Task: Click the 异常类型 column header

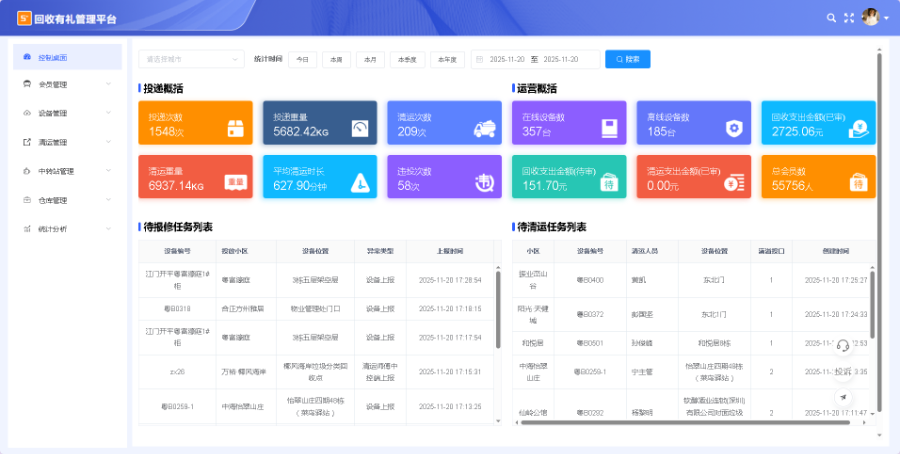Action: click(381, 251)
